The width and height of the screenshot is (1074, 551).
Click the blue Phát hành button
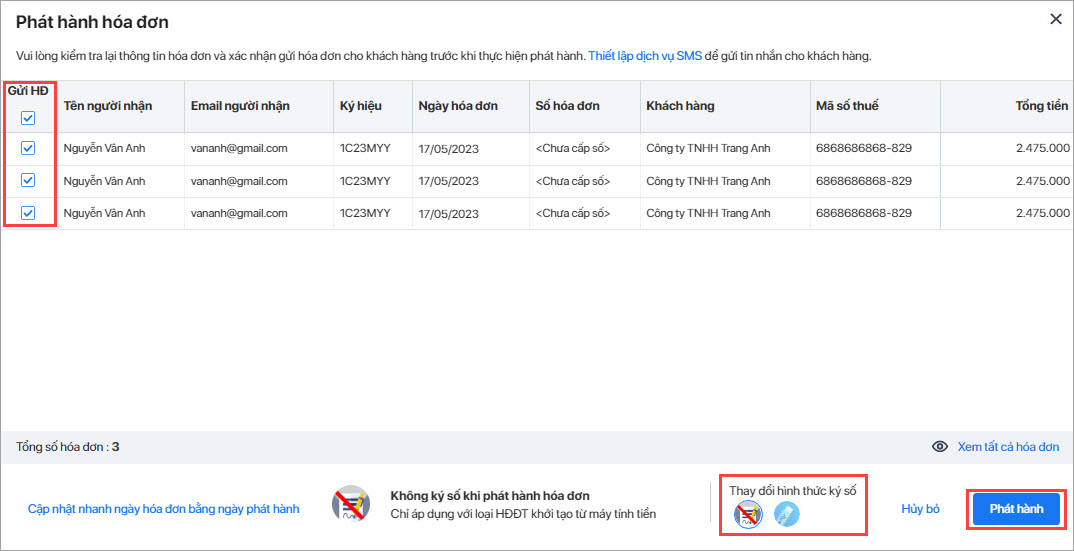(1016, 509)
